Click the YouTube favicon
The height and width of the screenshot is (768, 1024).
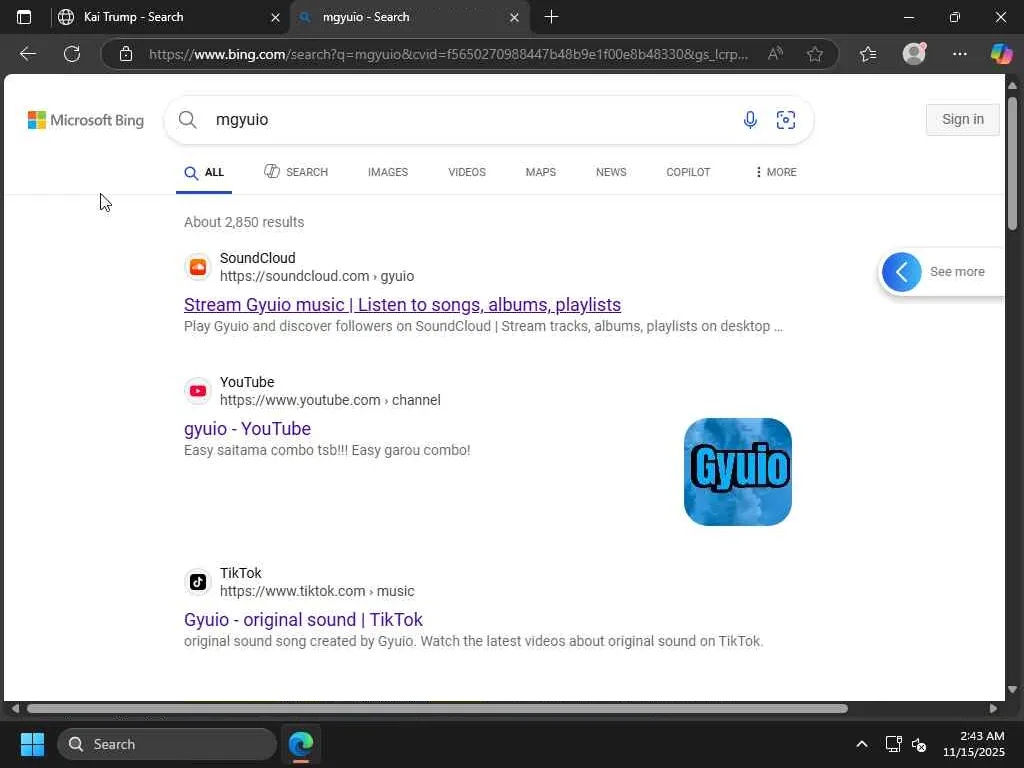198,391
